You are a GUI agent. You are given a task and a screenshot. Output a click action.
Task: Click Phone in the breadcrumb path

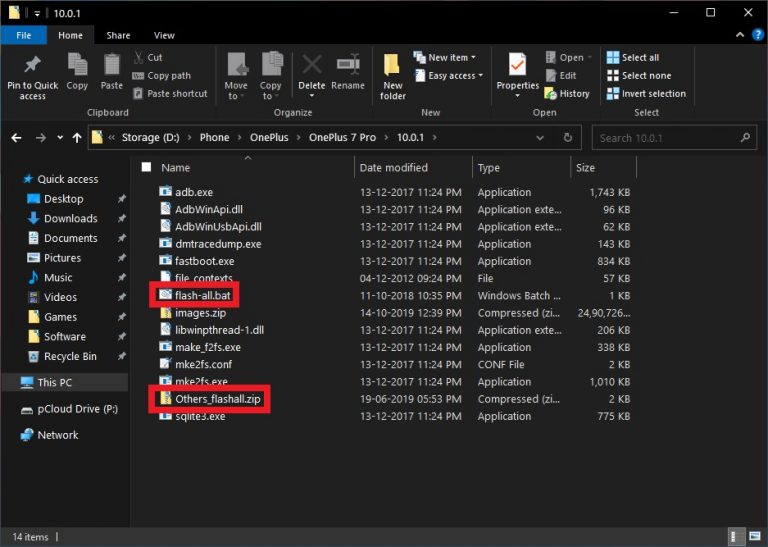[214, 138]
